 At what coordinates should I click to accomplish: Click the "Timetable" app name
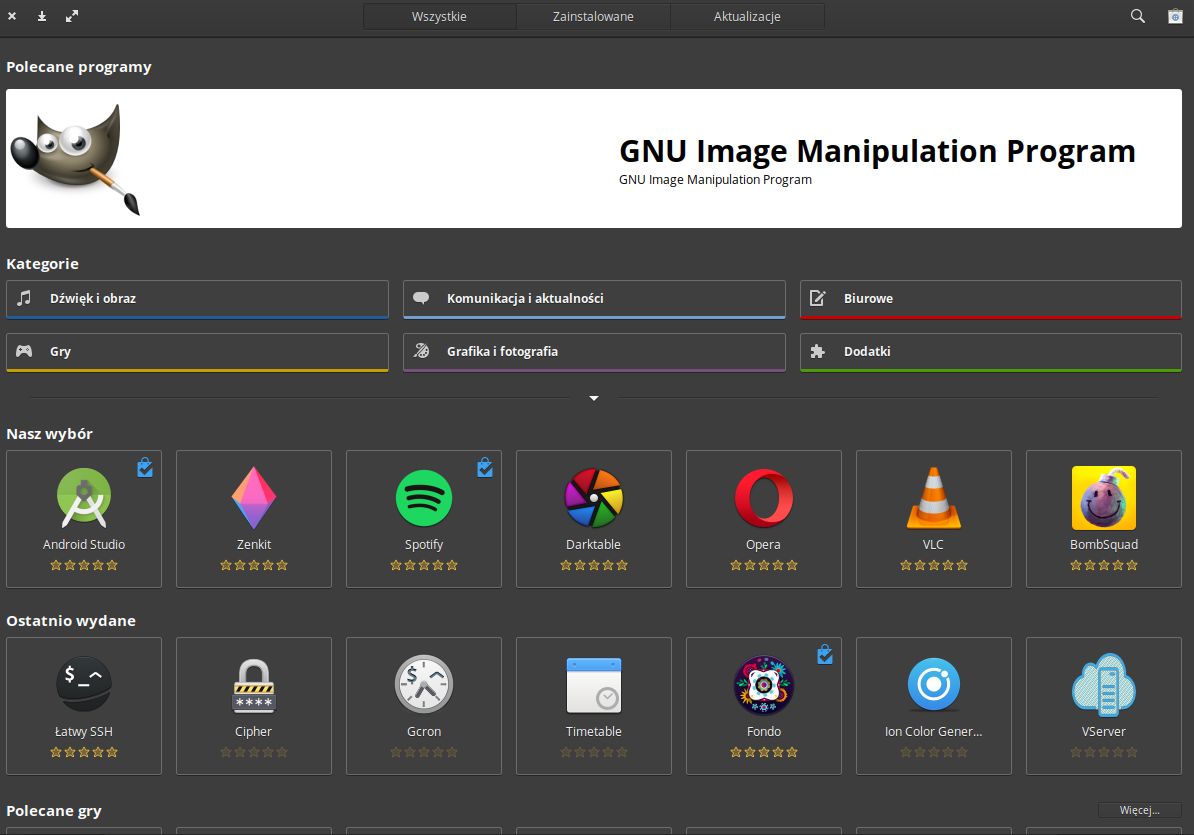(x=594, y=731)
